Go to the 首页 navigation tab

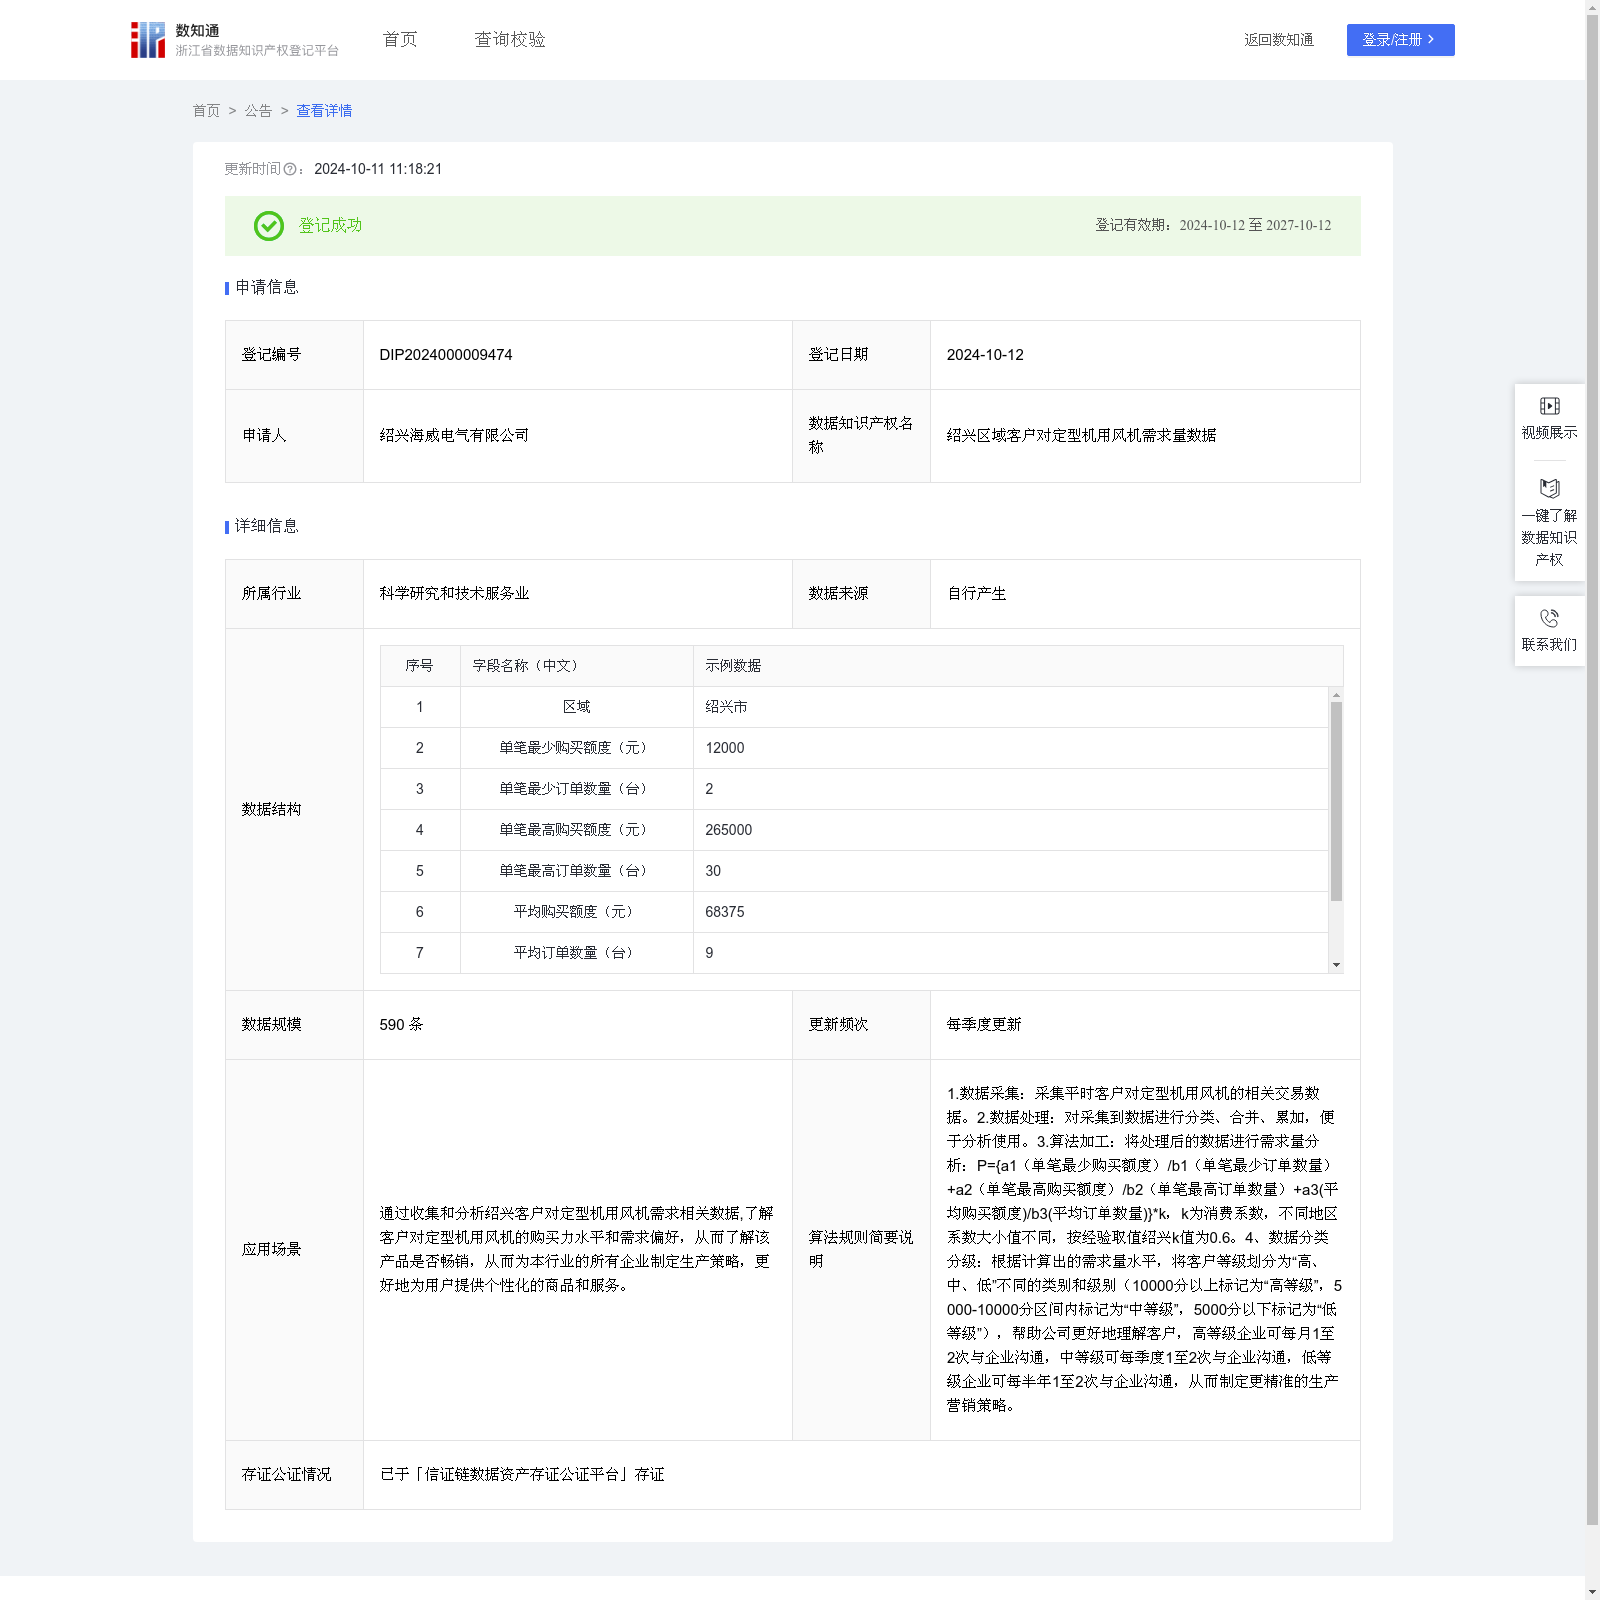pos(400,40)
